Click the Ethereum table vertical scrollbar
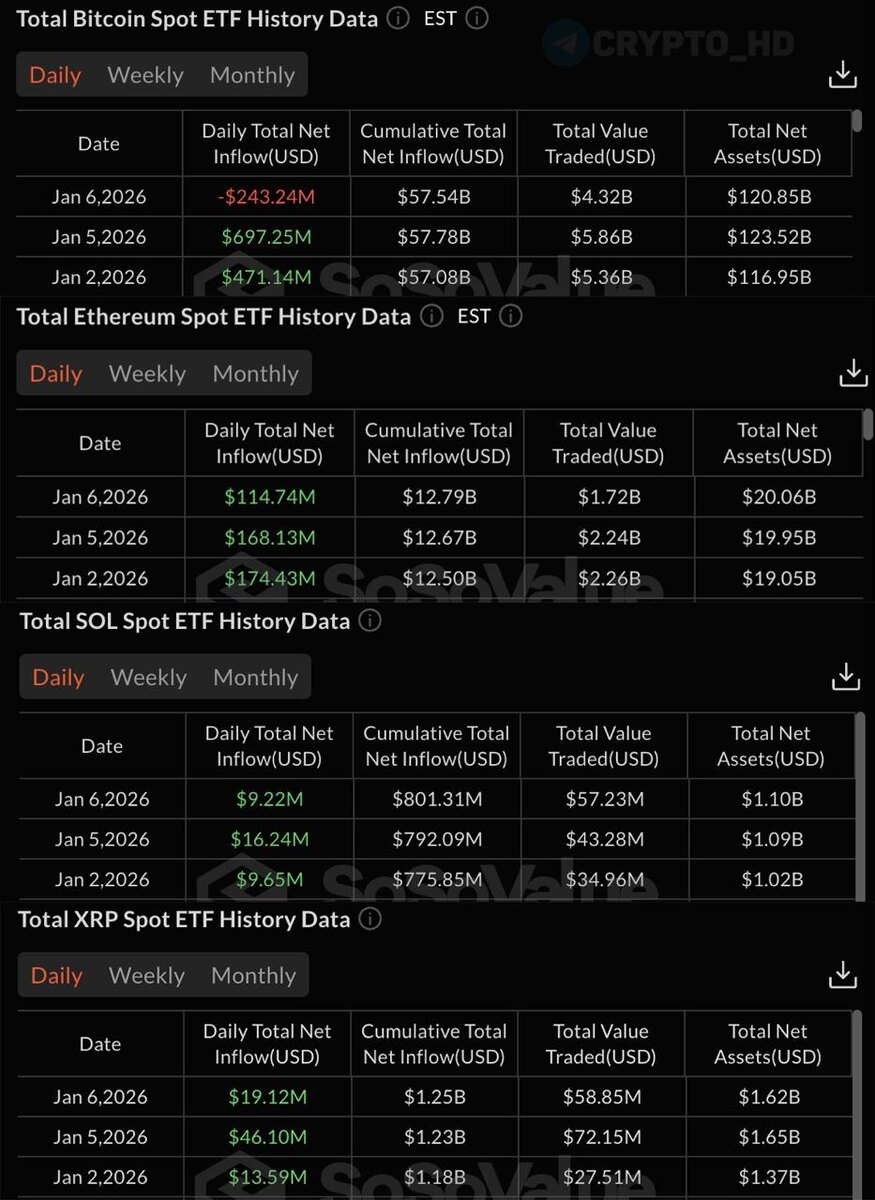 point(867,425)
